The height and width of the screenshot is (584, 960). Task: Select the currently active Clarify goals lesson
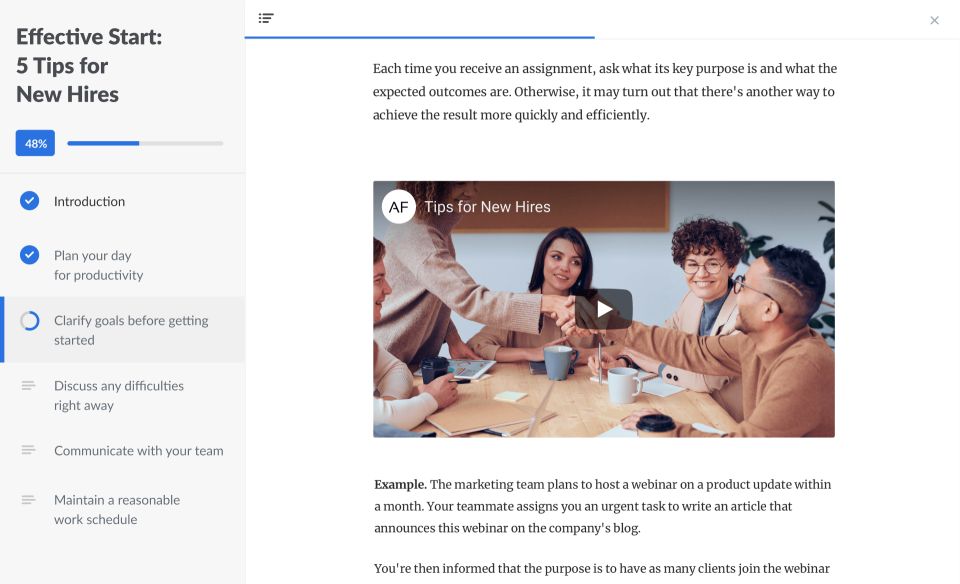[131, 329]
